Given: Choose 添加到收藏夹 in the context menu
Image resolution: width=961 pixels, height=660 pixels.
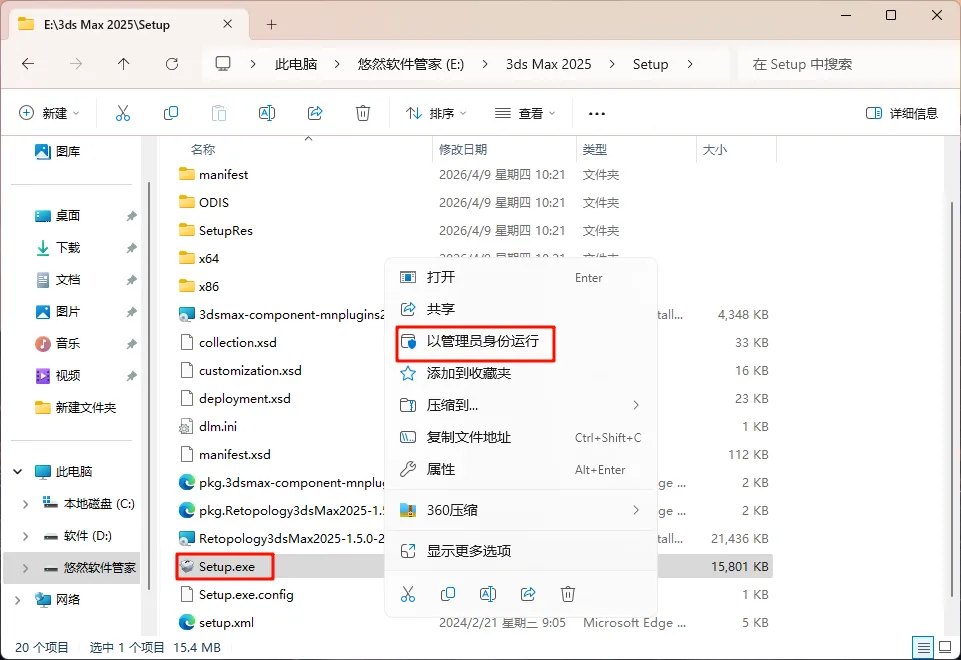Looking at the screenshot, I should pos(520,373).
